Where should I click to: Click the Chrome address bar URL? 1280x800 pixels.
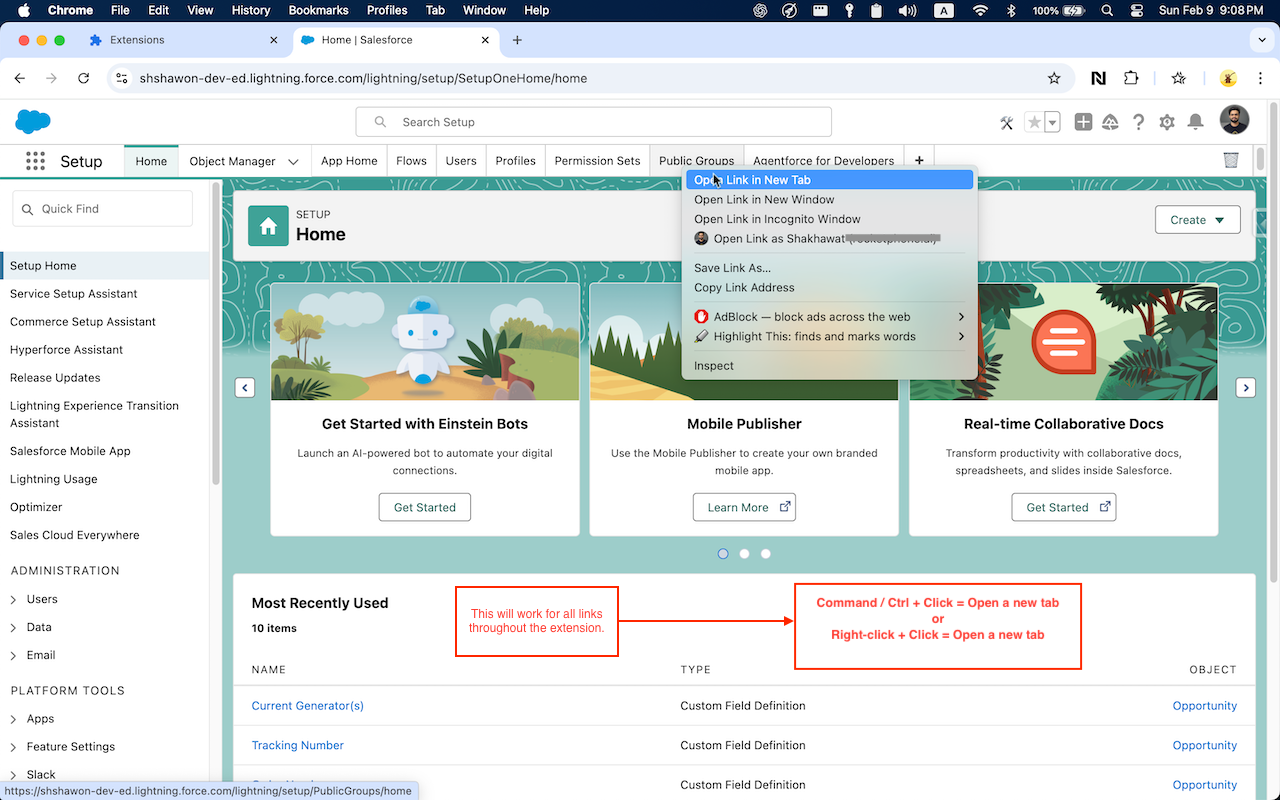[x=363, y=78]
